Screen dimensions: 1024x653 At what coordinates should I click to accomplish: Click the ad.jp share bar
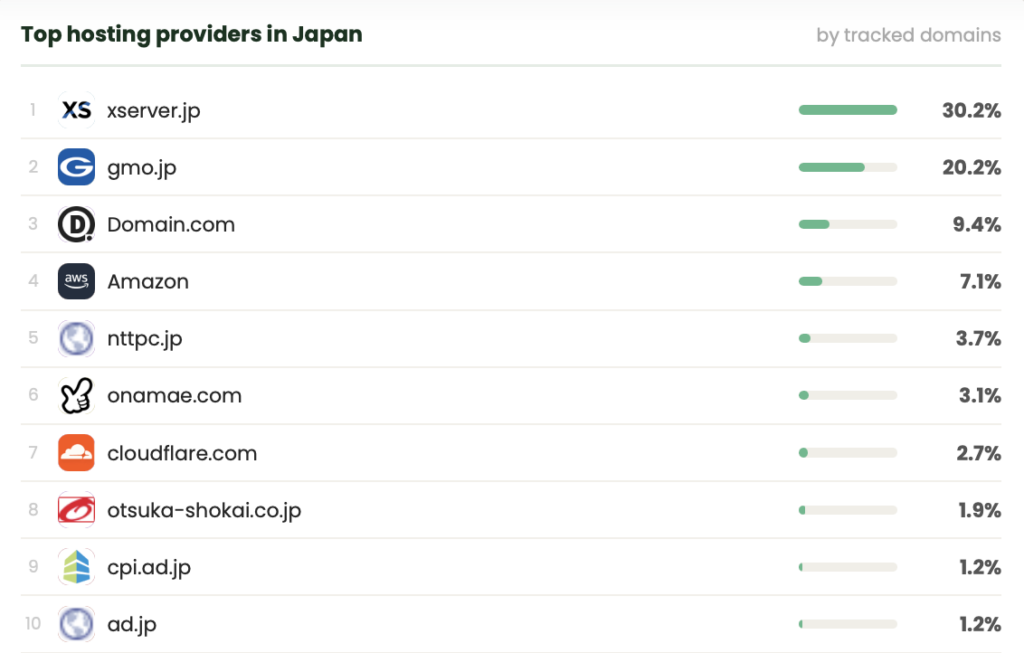click(848, 624)
